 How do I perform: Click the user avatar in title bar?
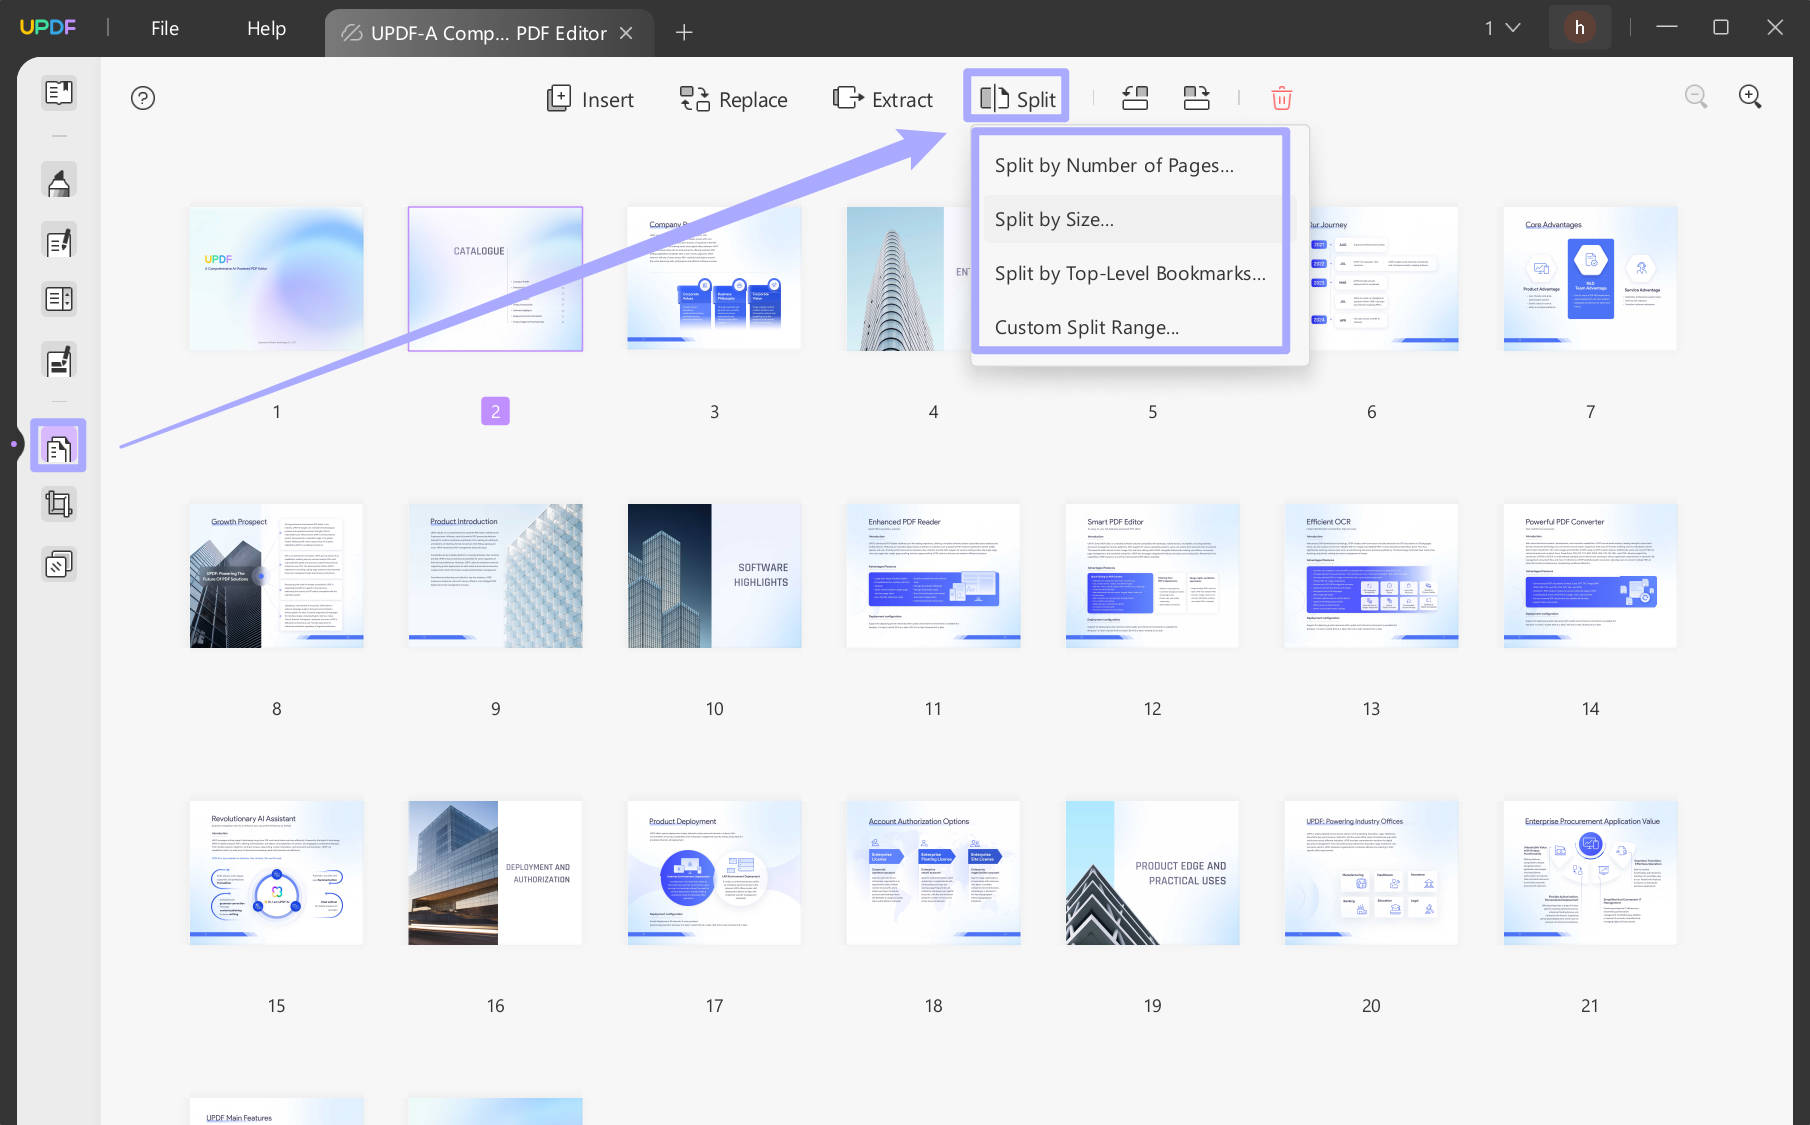click(1579, 27)
